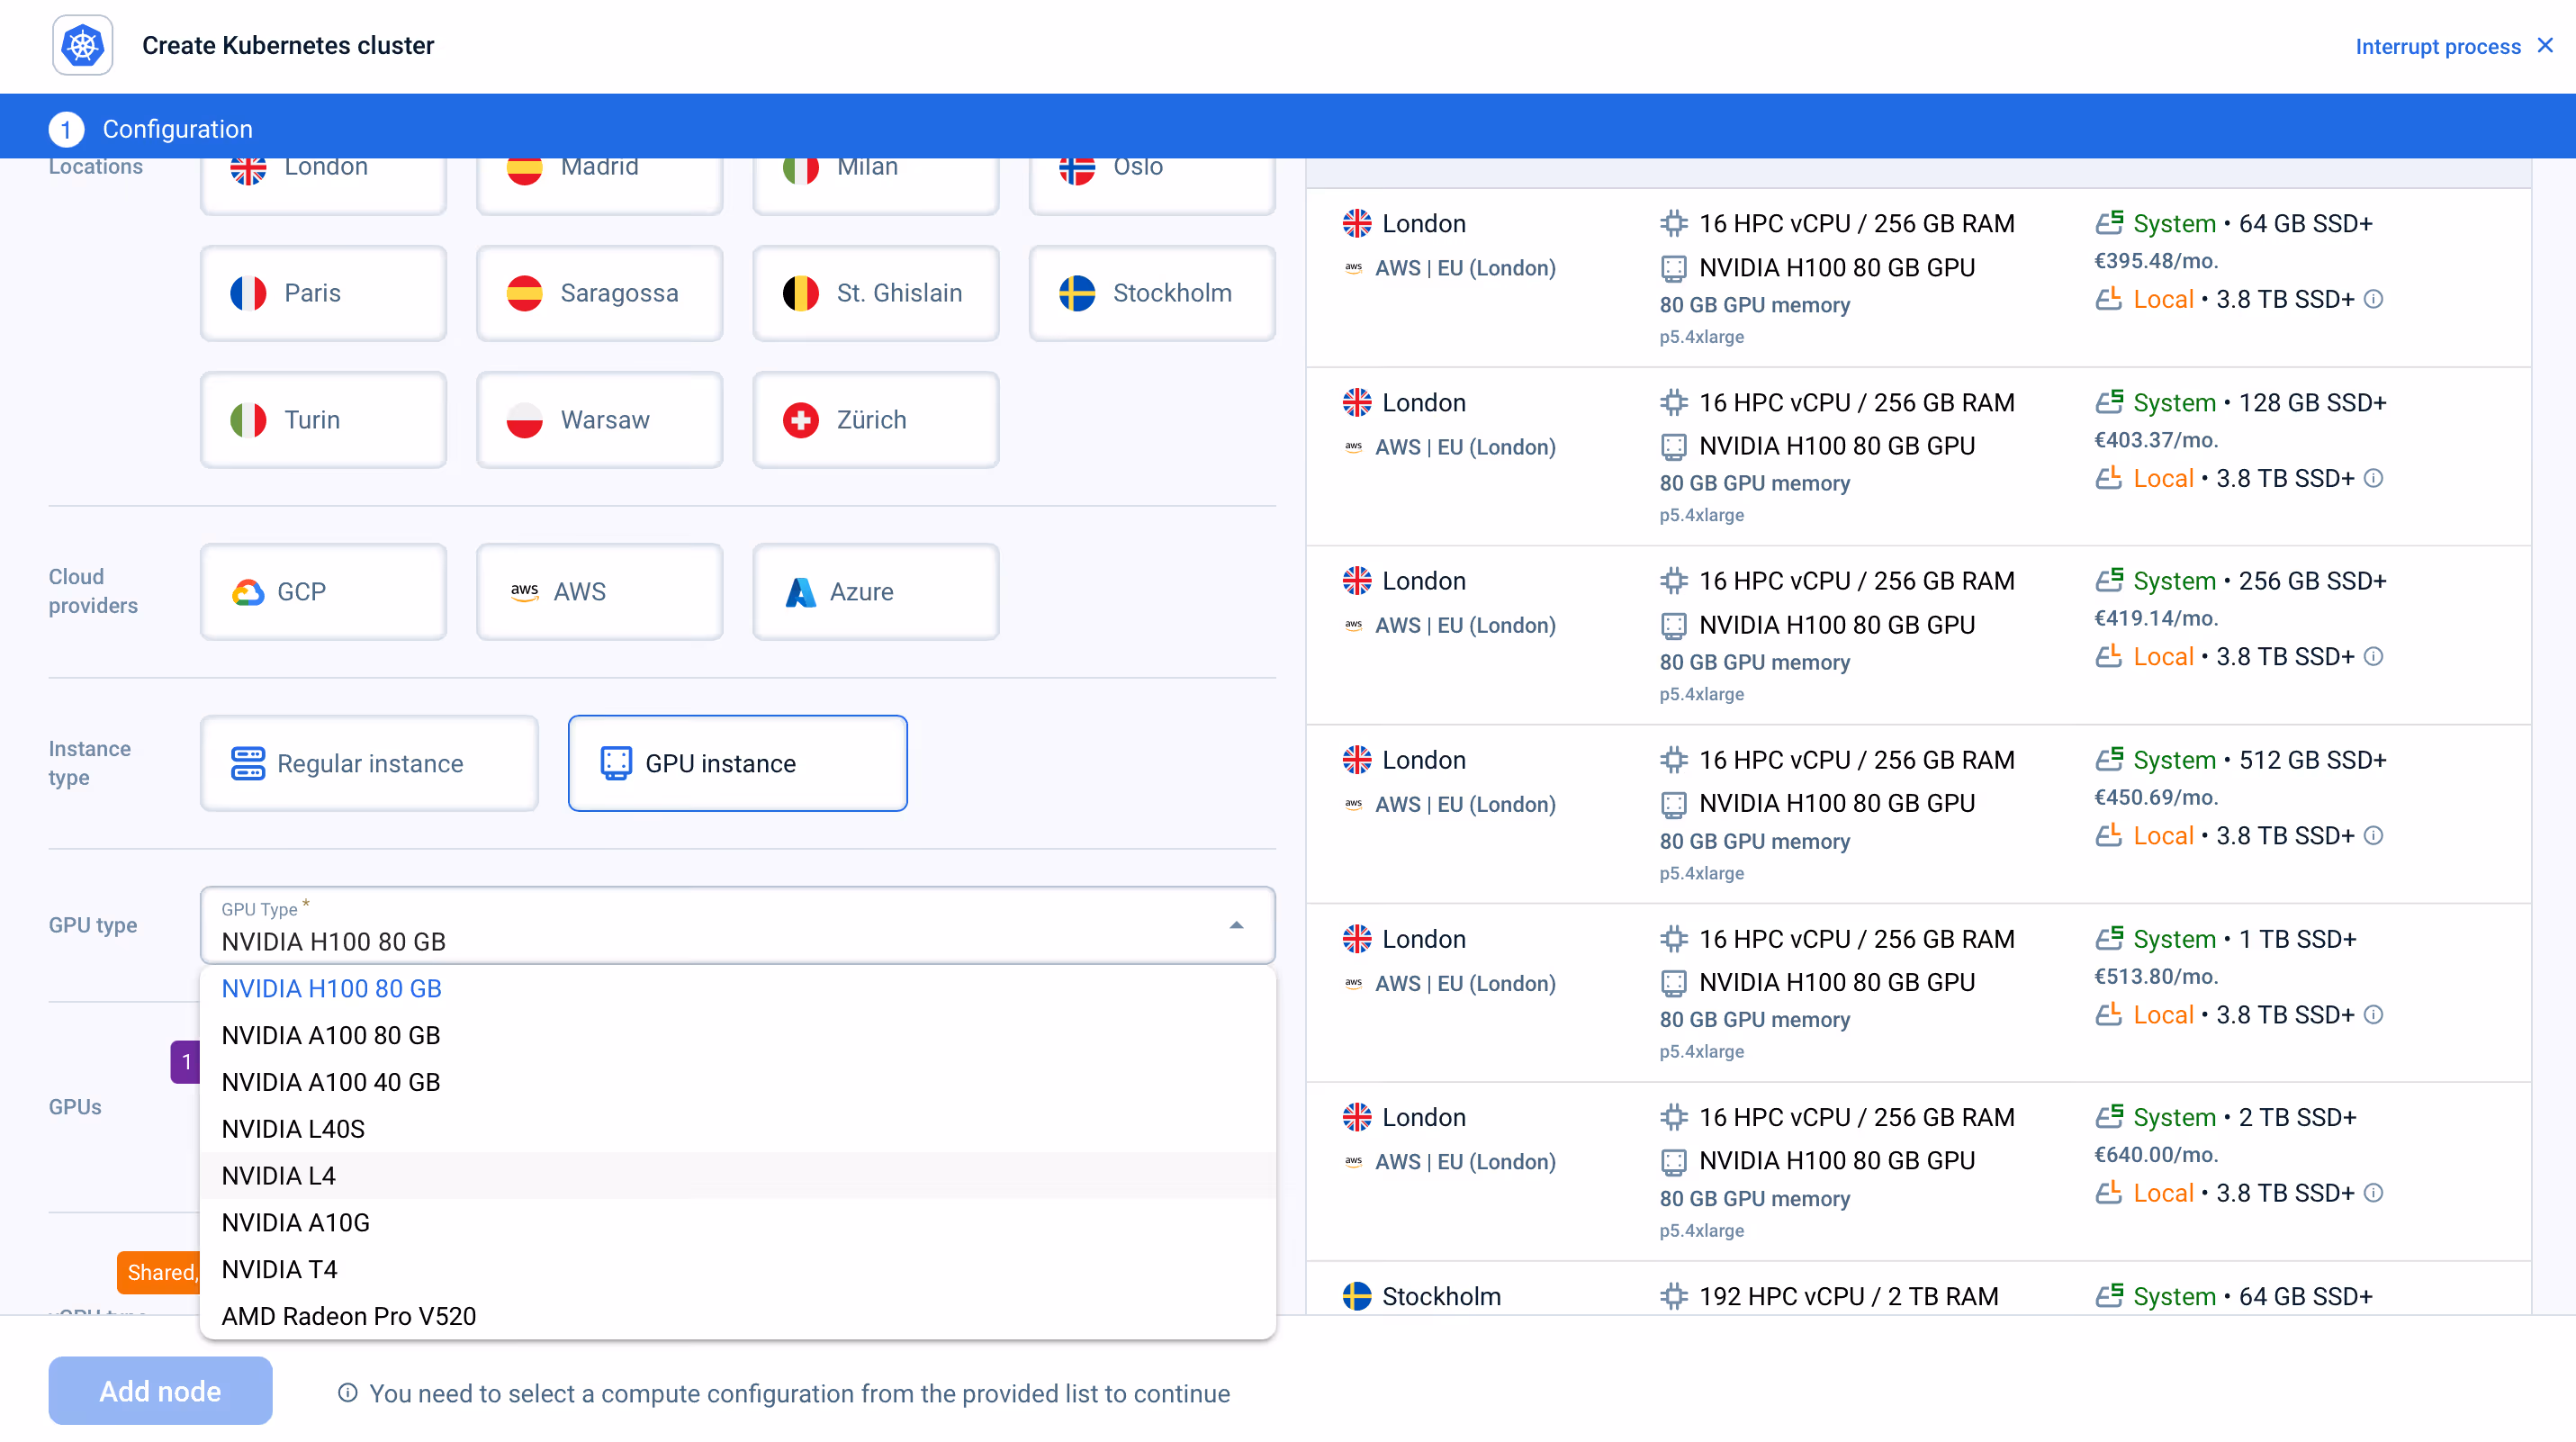Select the Turin location
2576x1442 pixels.
tap(323, 420)
